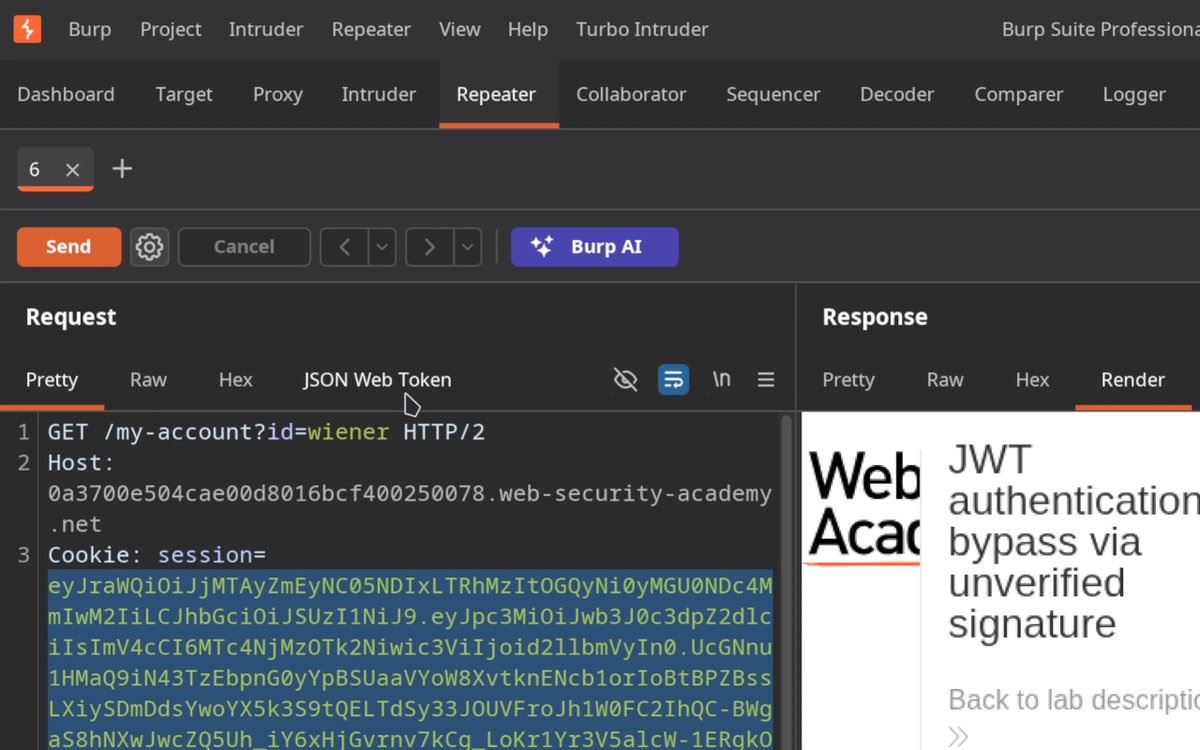Click the Host header line
1200x750 pixels.
click(x=410, y=493)
